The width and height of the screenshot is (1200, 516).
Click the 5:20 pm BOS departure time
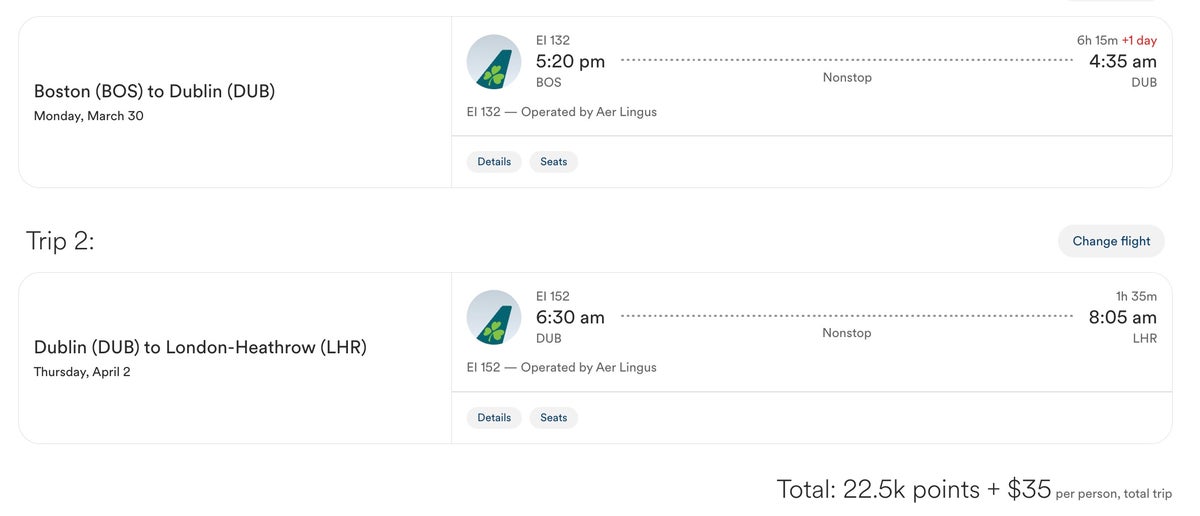570,62
